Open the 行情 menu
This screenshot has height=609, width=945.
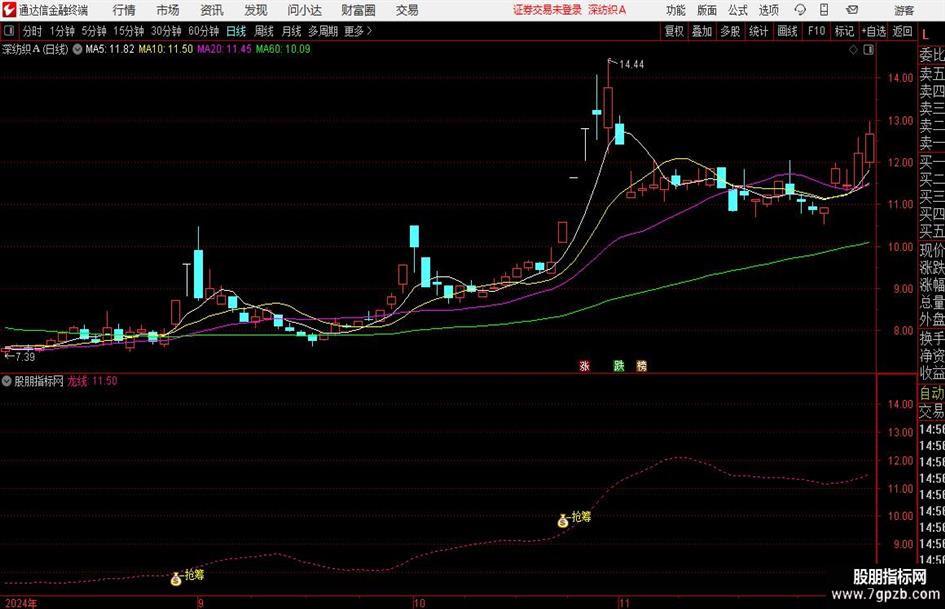(124, 10)
